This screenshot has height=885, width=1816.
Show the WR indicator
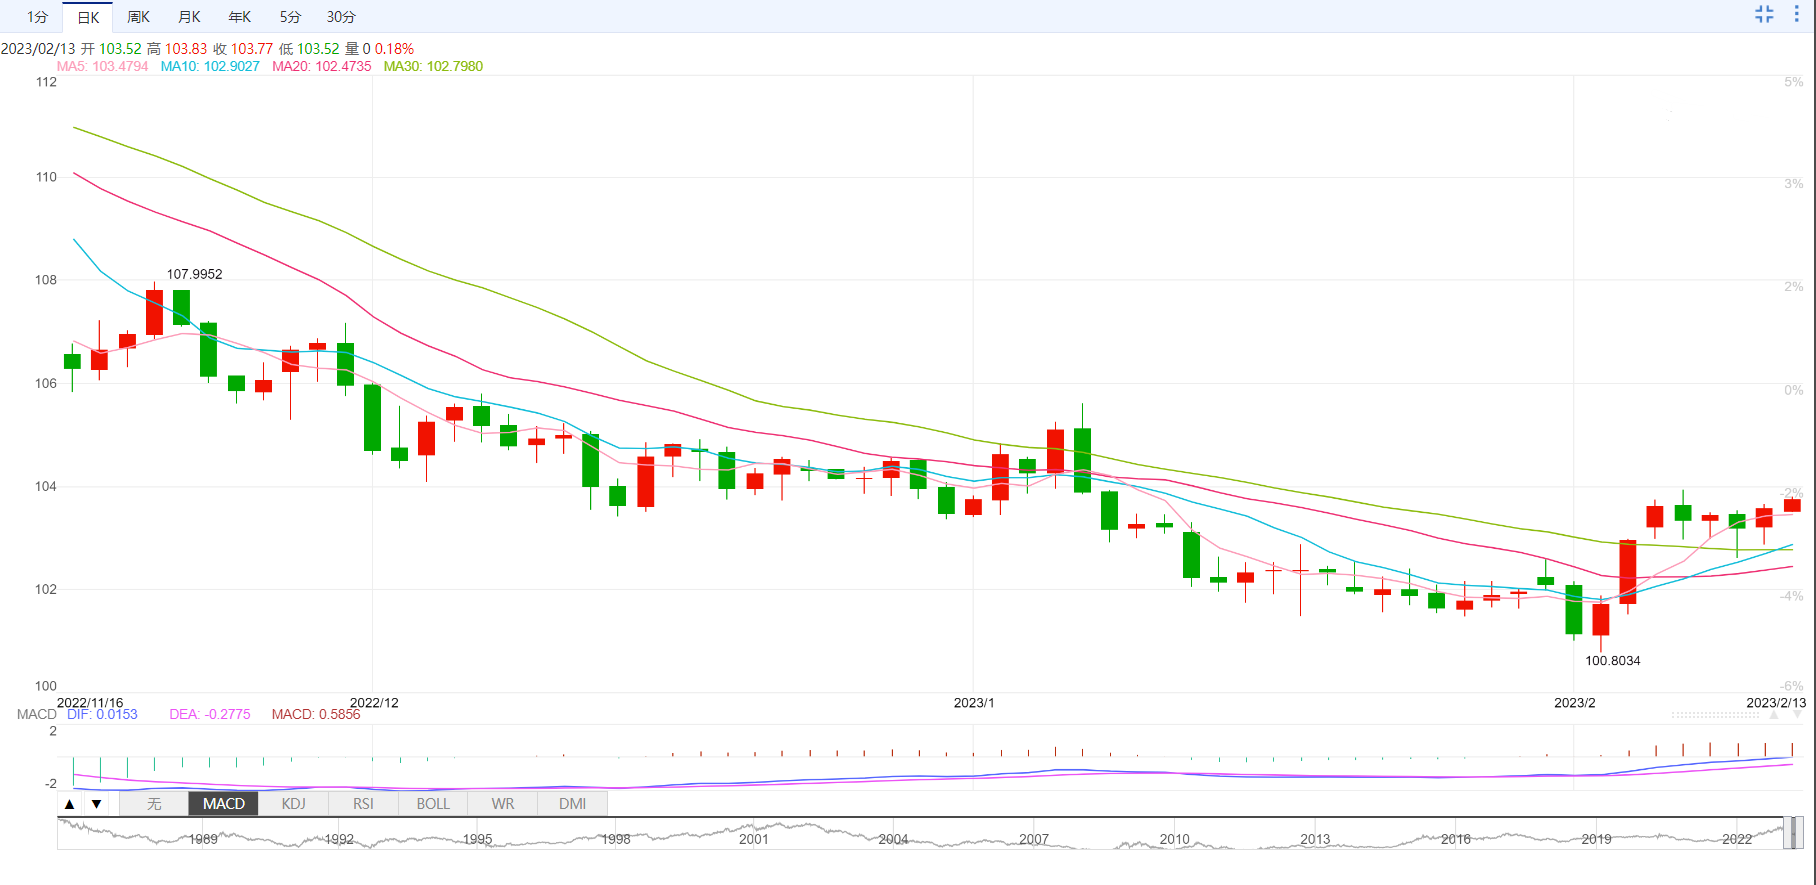(x=503, y=804)
